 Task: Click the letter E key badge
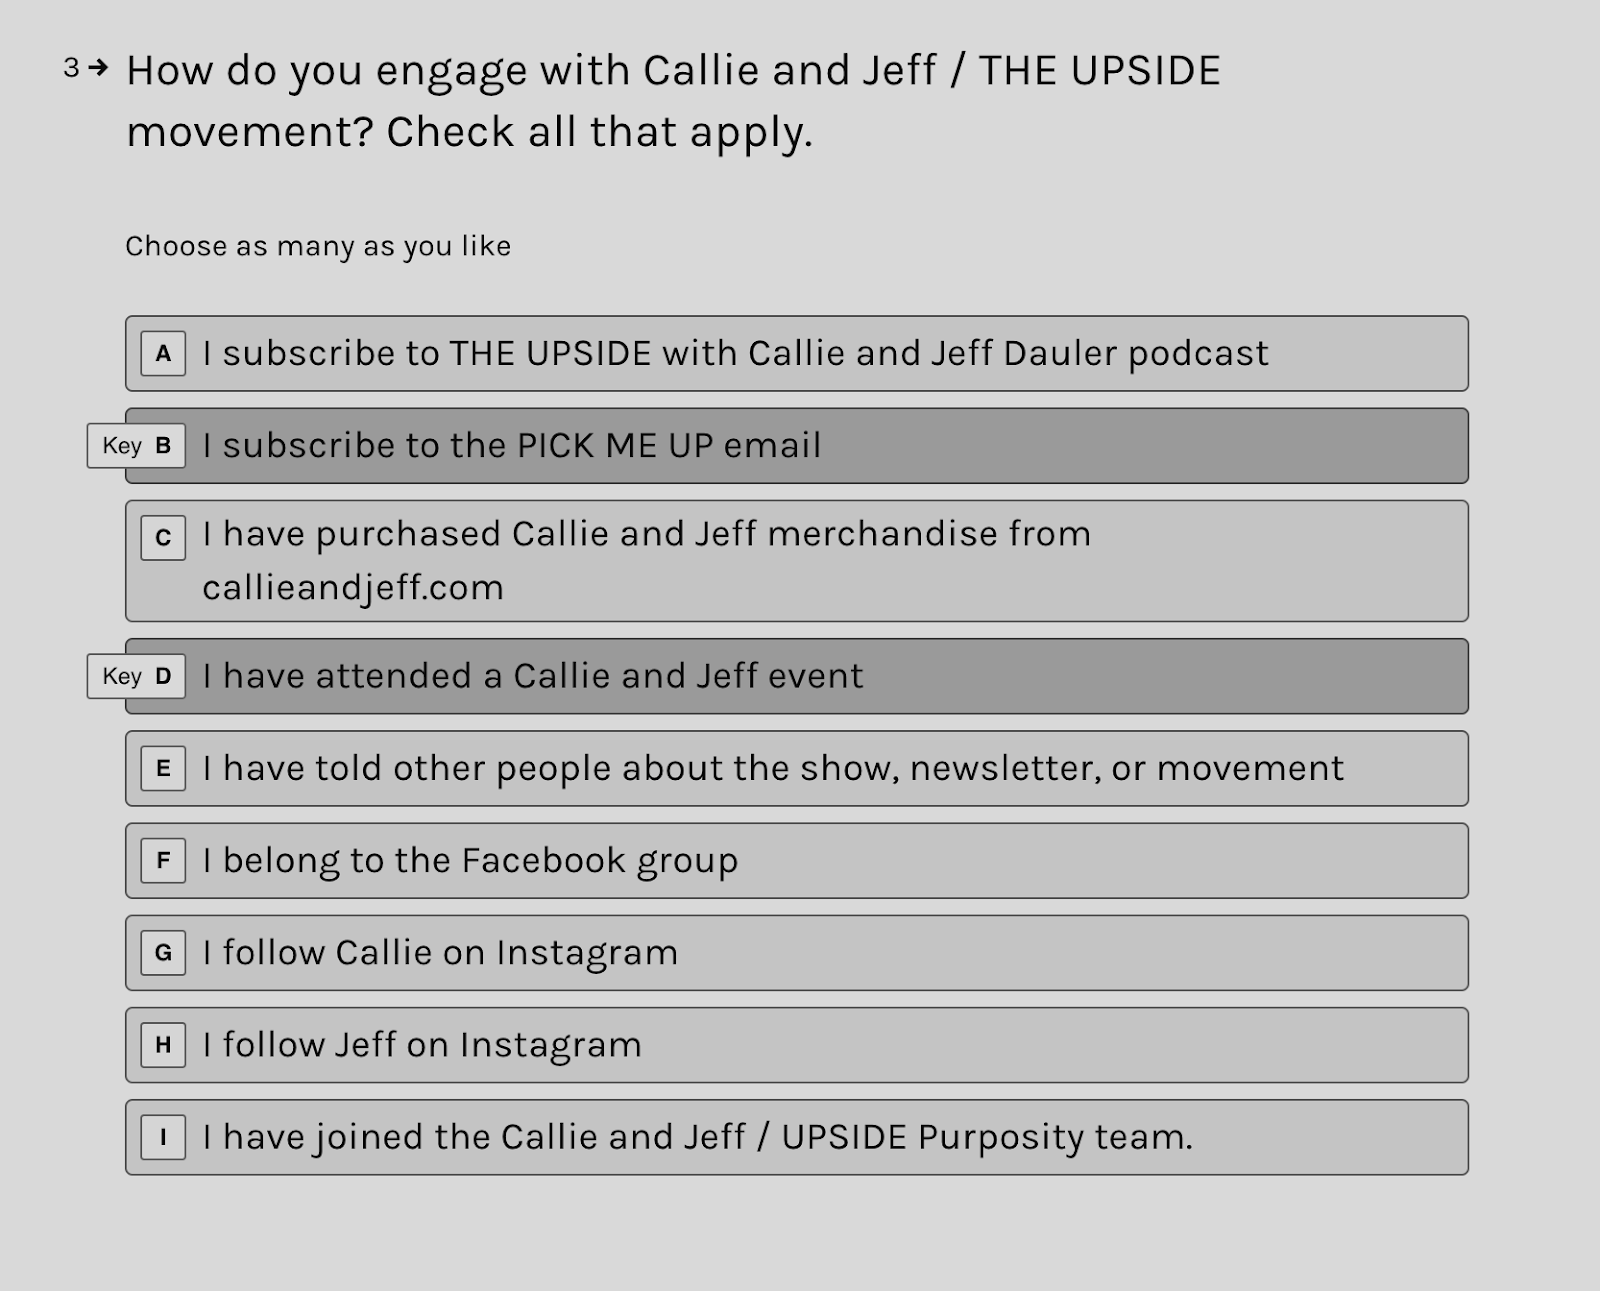[x=163, y=768]
